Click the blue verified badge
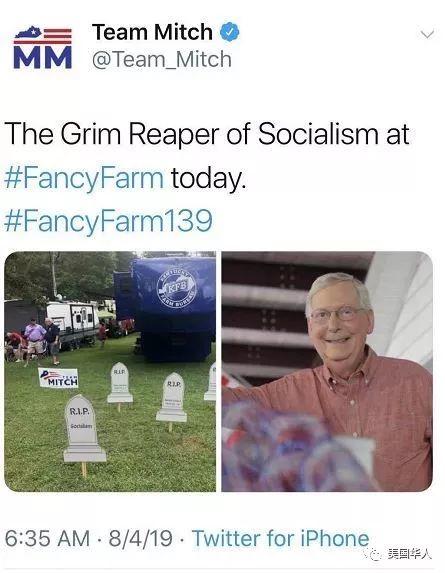This screenshot has height=573, width=445. pyautogui.click(x=229, y=32)
